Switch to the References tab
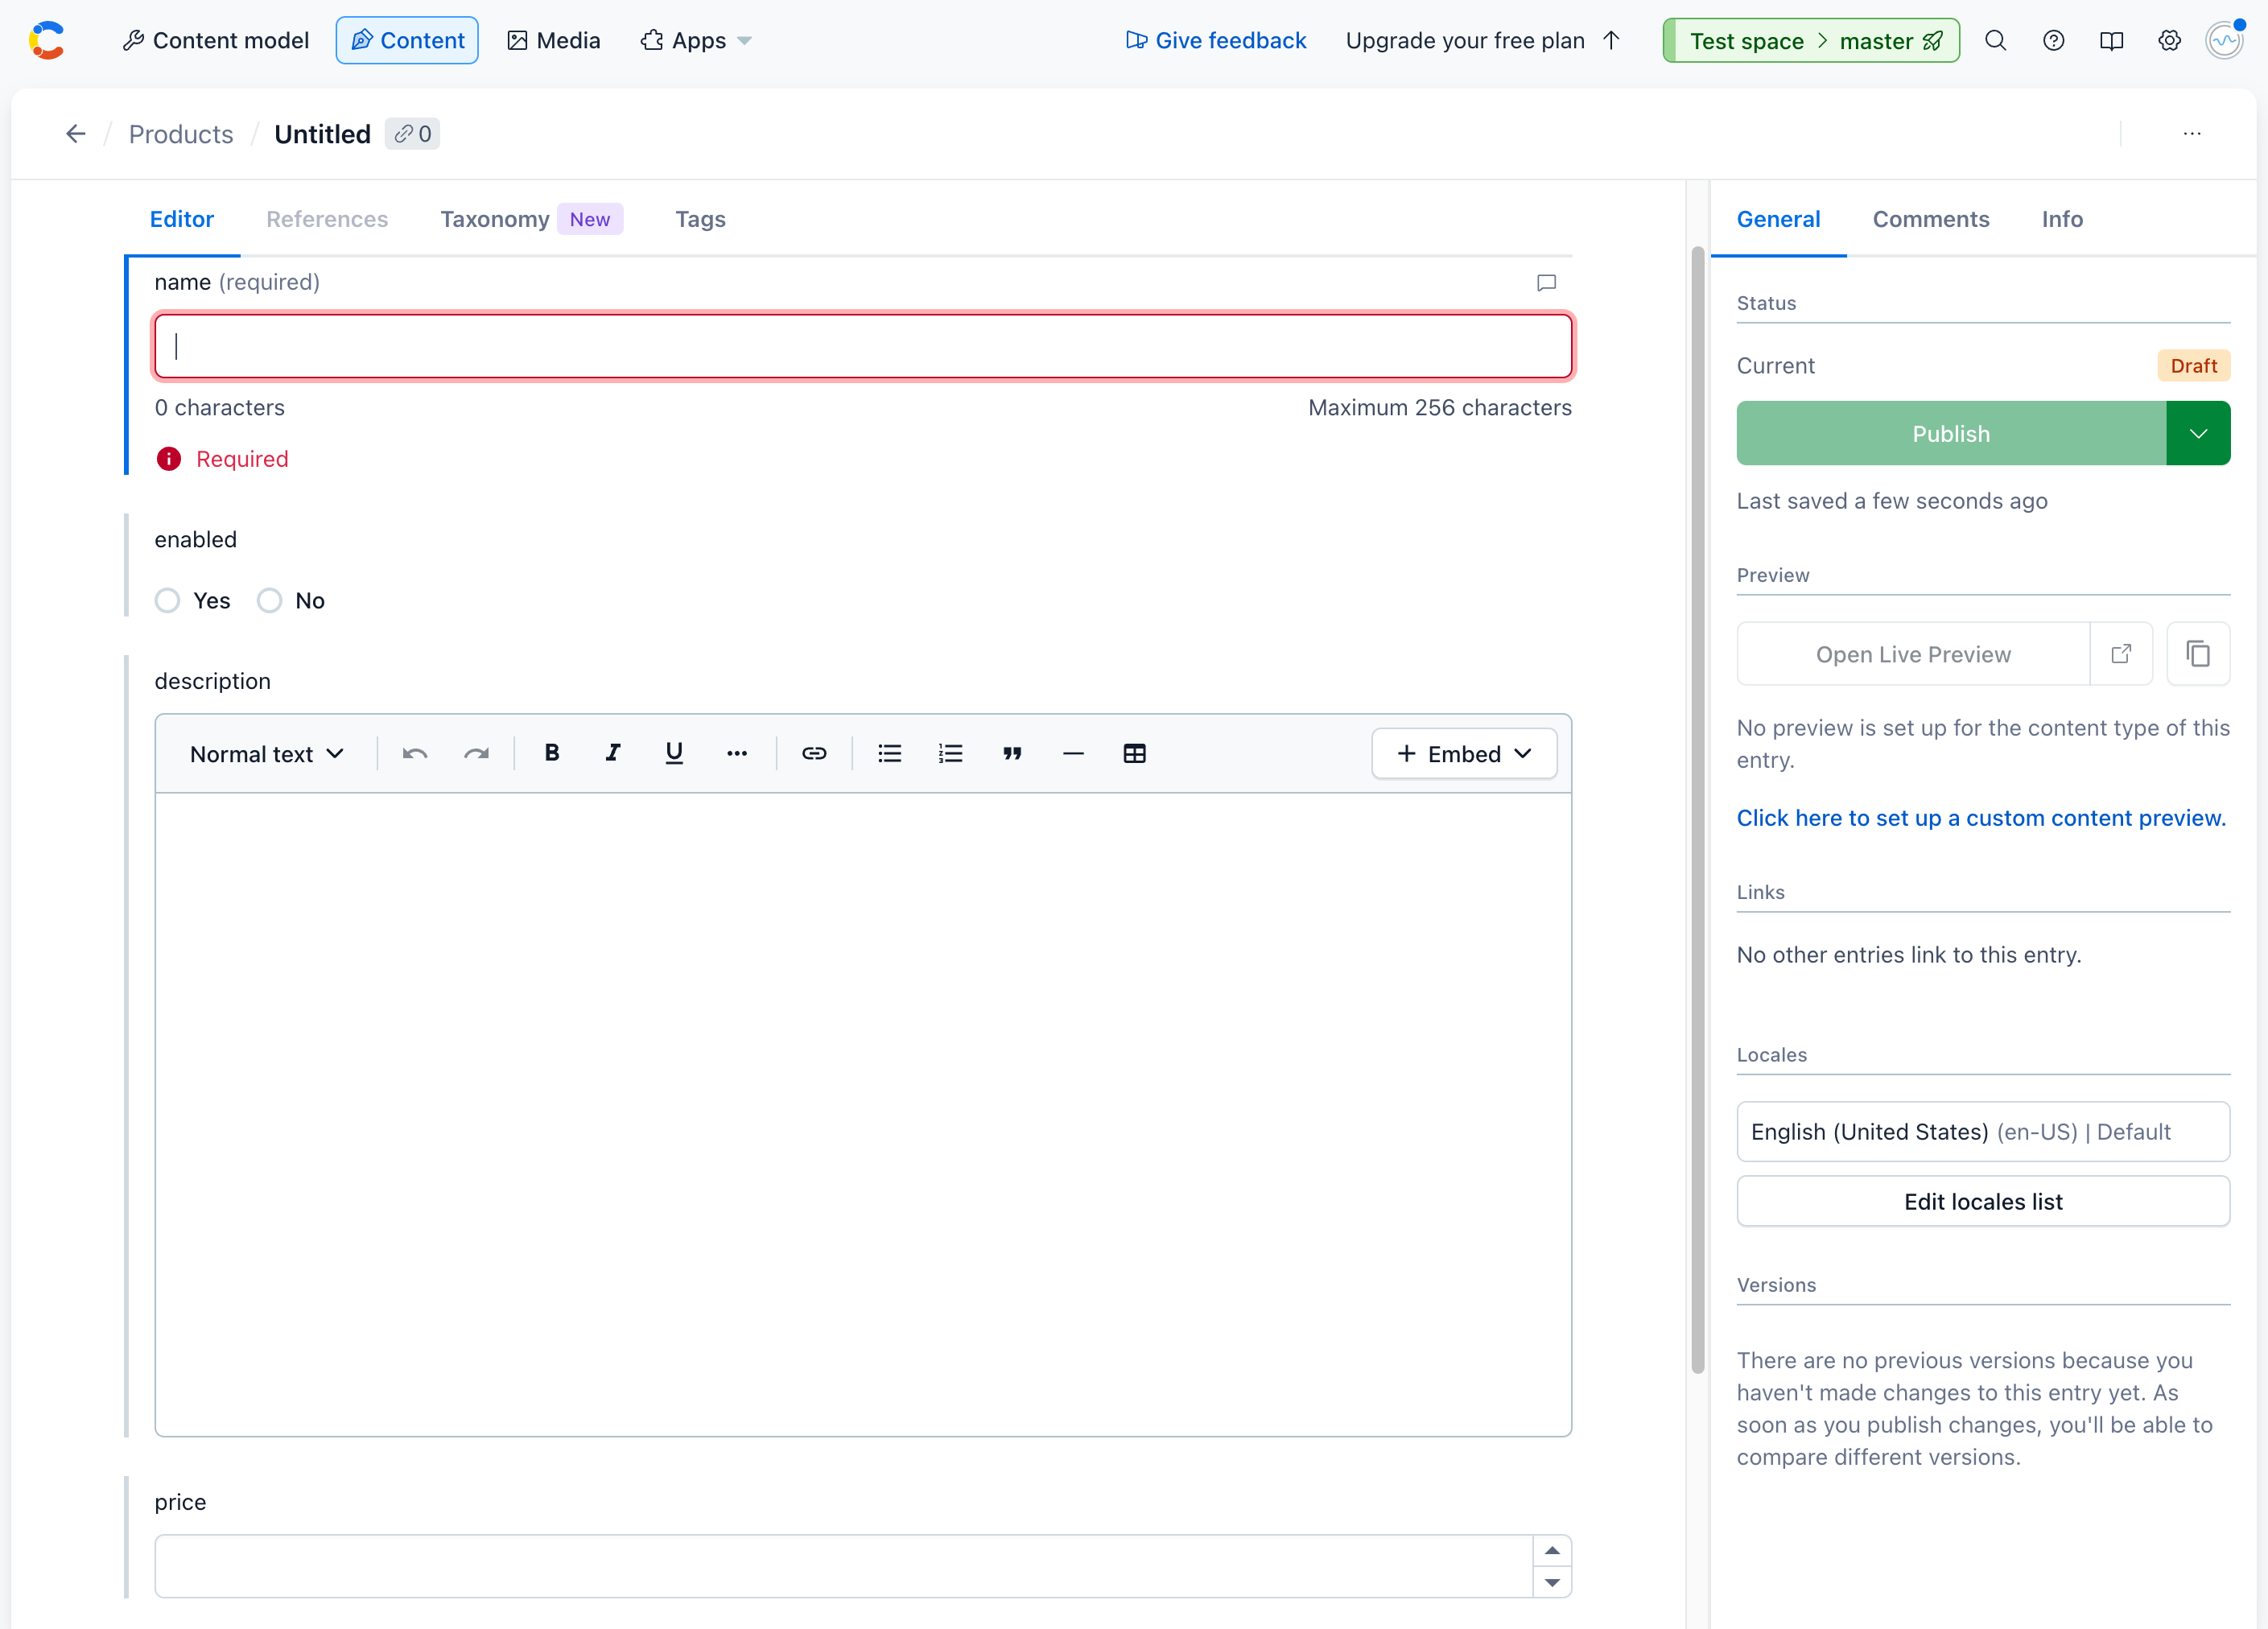2268x1629 pixels. [x=327, y=219]
